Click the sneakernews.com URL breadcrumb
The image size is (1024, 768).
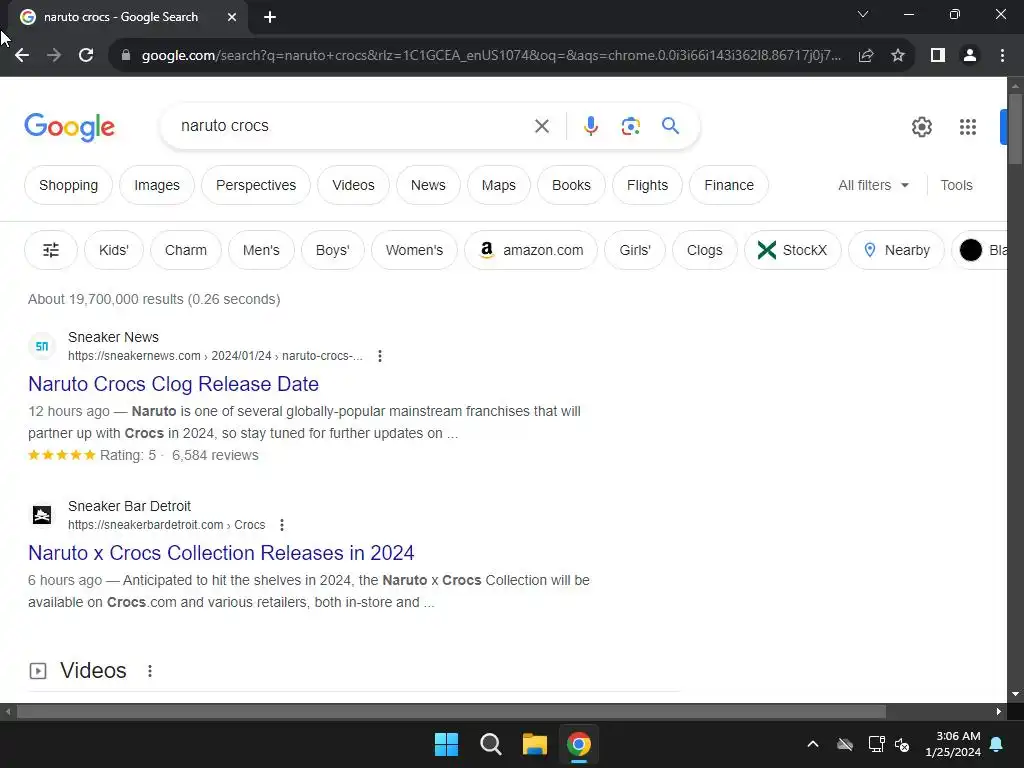(x=215, y=356)
